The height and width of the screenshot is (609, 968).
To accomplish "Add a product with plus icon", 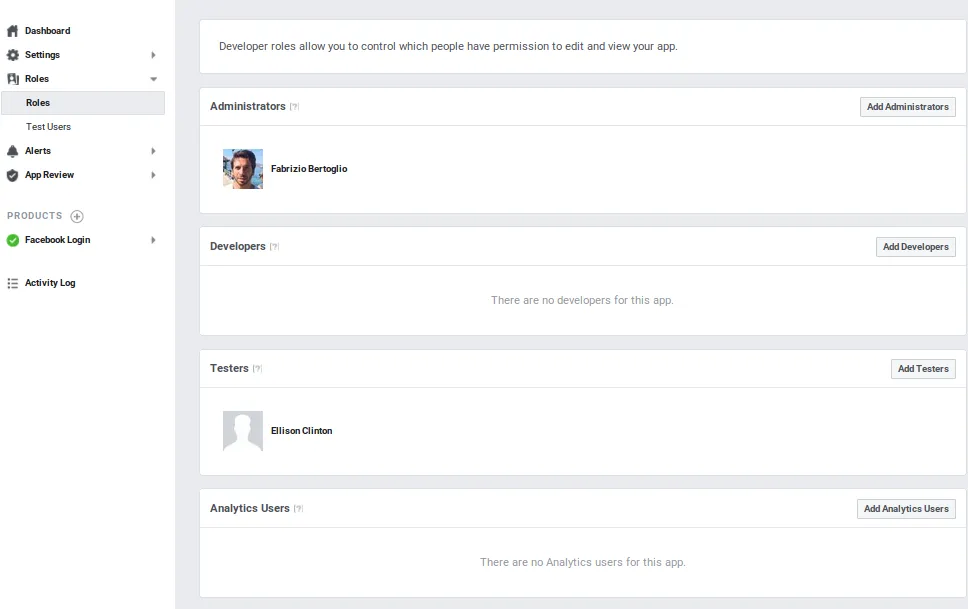I will [x=77, y=216].
